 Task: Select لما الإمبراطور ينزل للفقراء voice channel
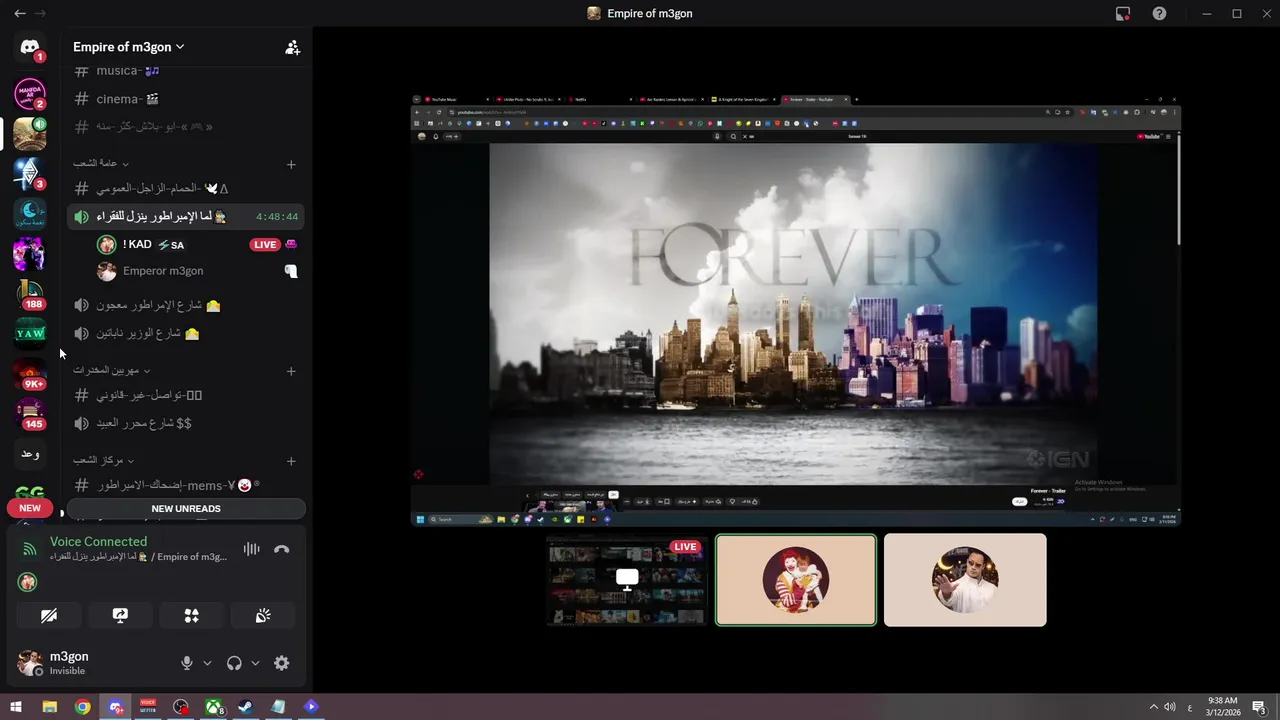[185, 216]
